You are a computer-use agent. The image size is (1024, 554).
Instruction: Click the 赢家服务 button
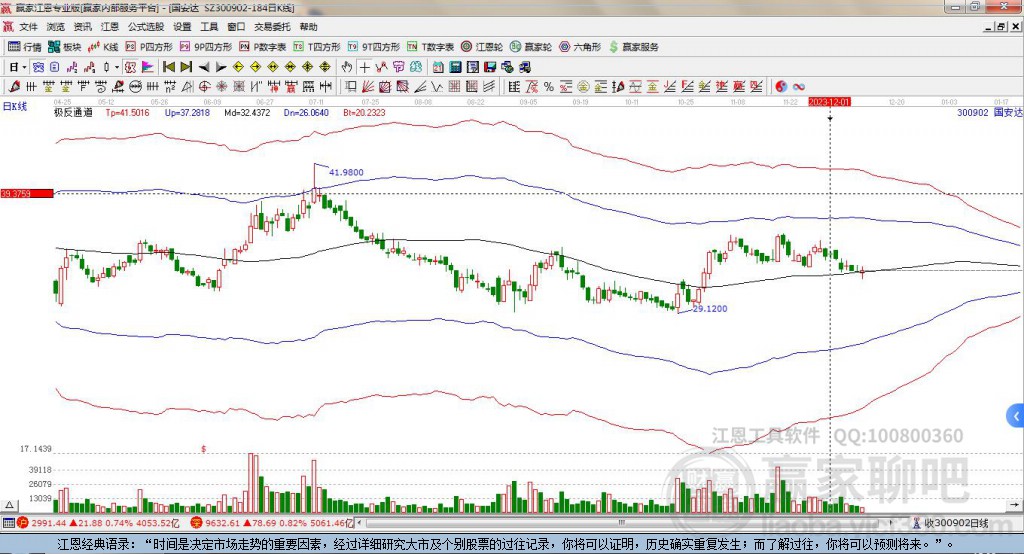(634, 47)
